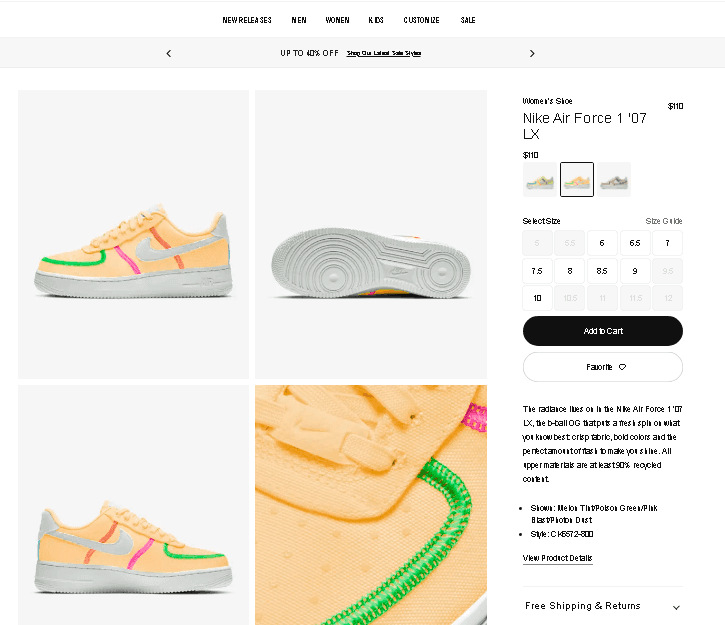Pick size 7 from size grid
The height and width of the screenshot is (625, 725).
[667, 243]
